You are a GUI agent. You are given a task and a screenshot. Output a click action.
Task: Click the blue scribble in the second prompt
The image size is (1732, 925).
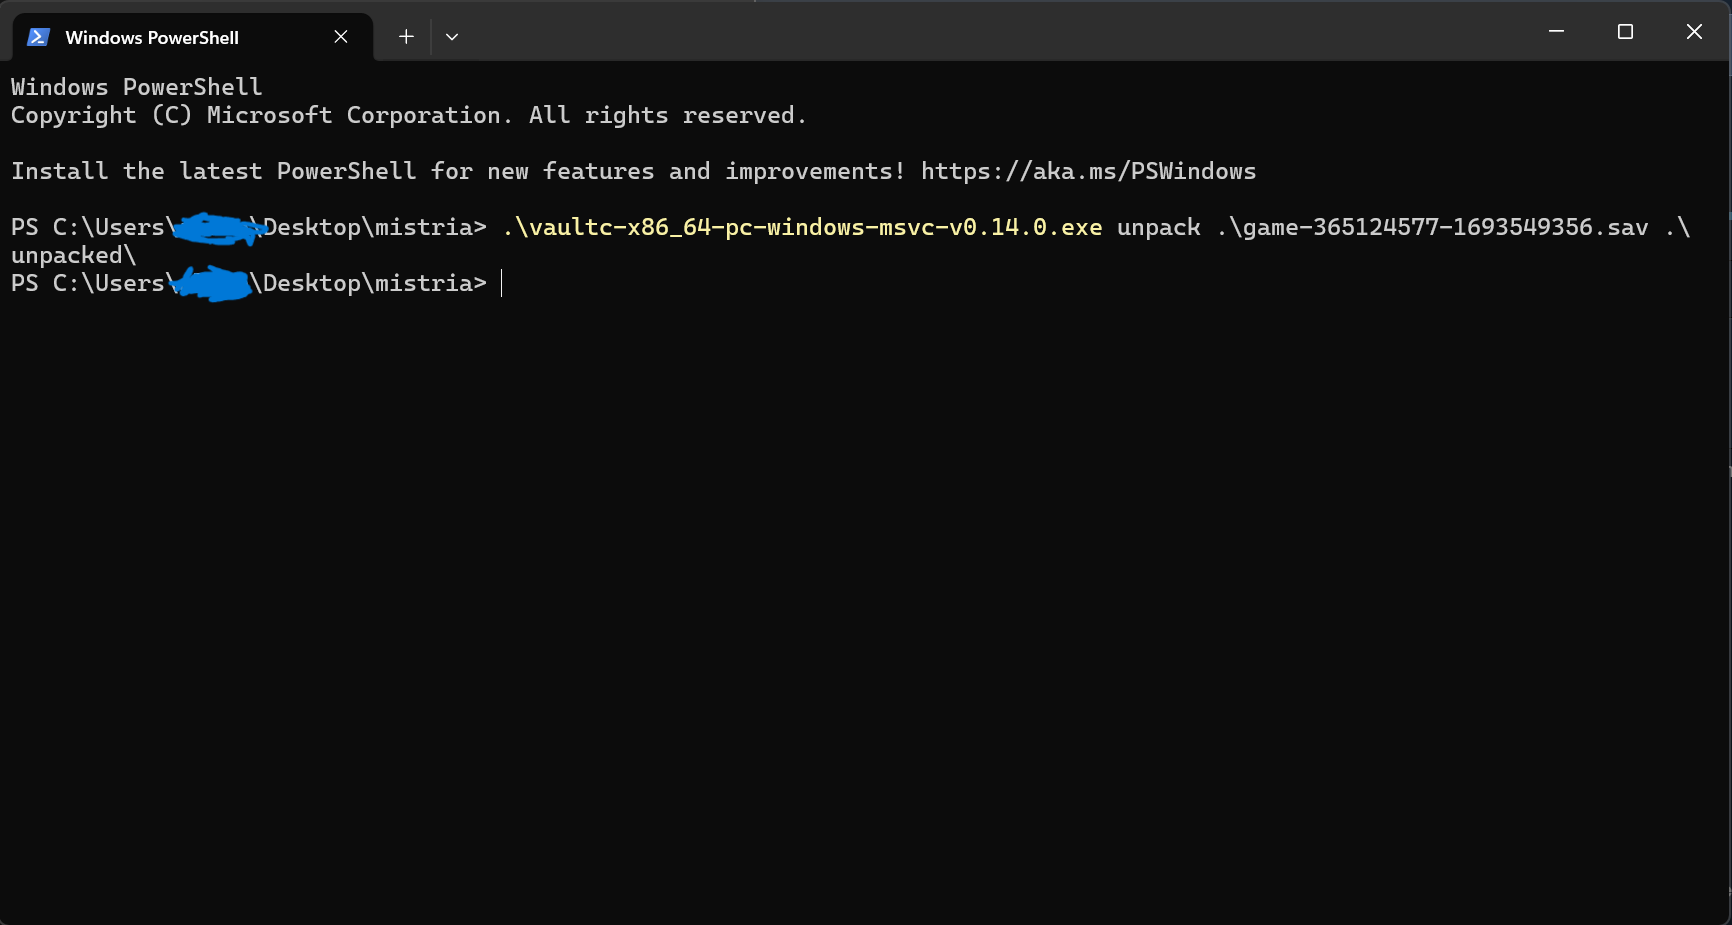pos(211,284)
